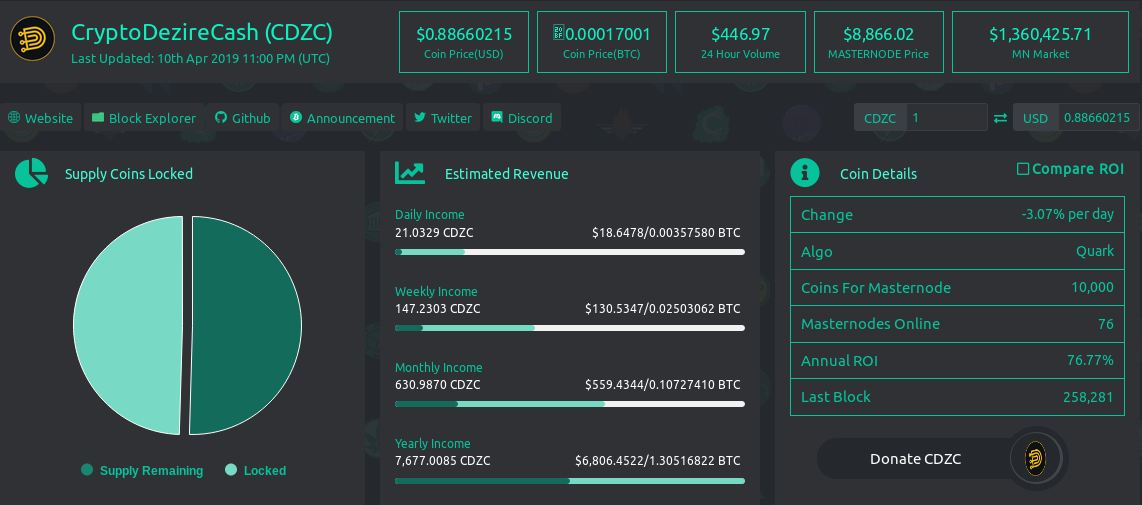Click the Coin Details info icon
Image resolution: width=1142 pixels, height=505 pixels.
(x=805, y=173)
